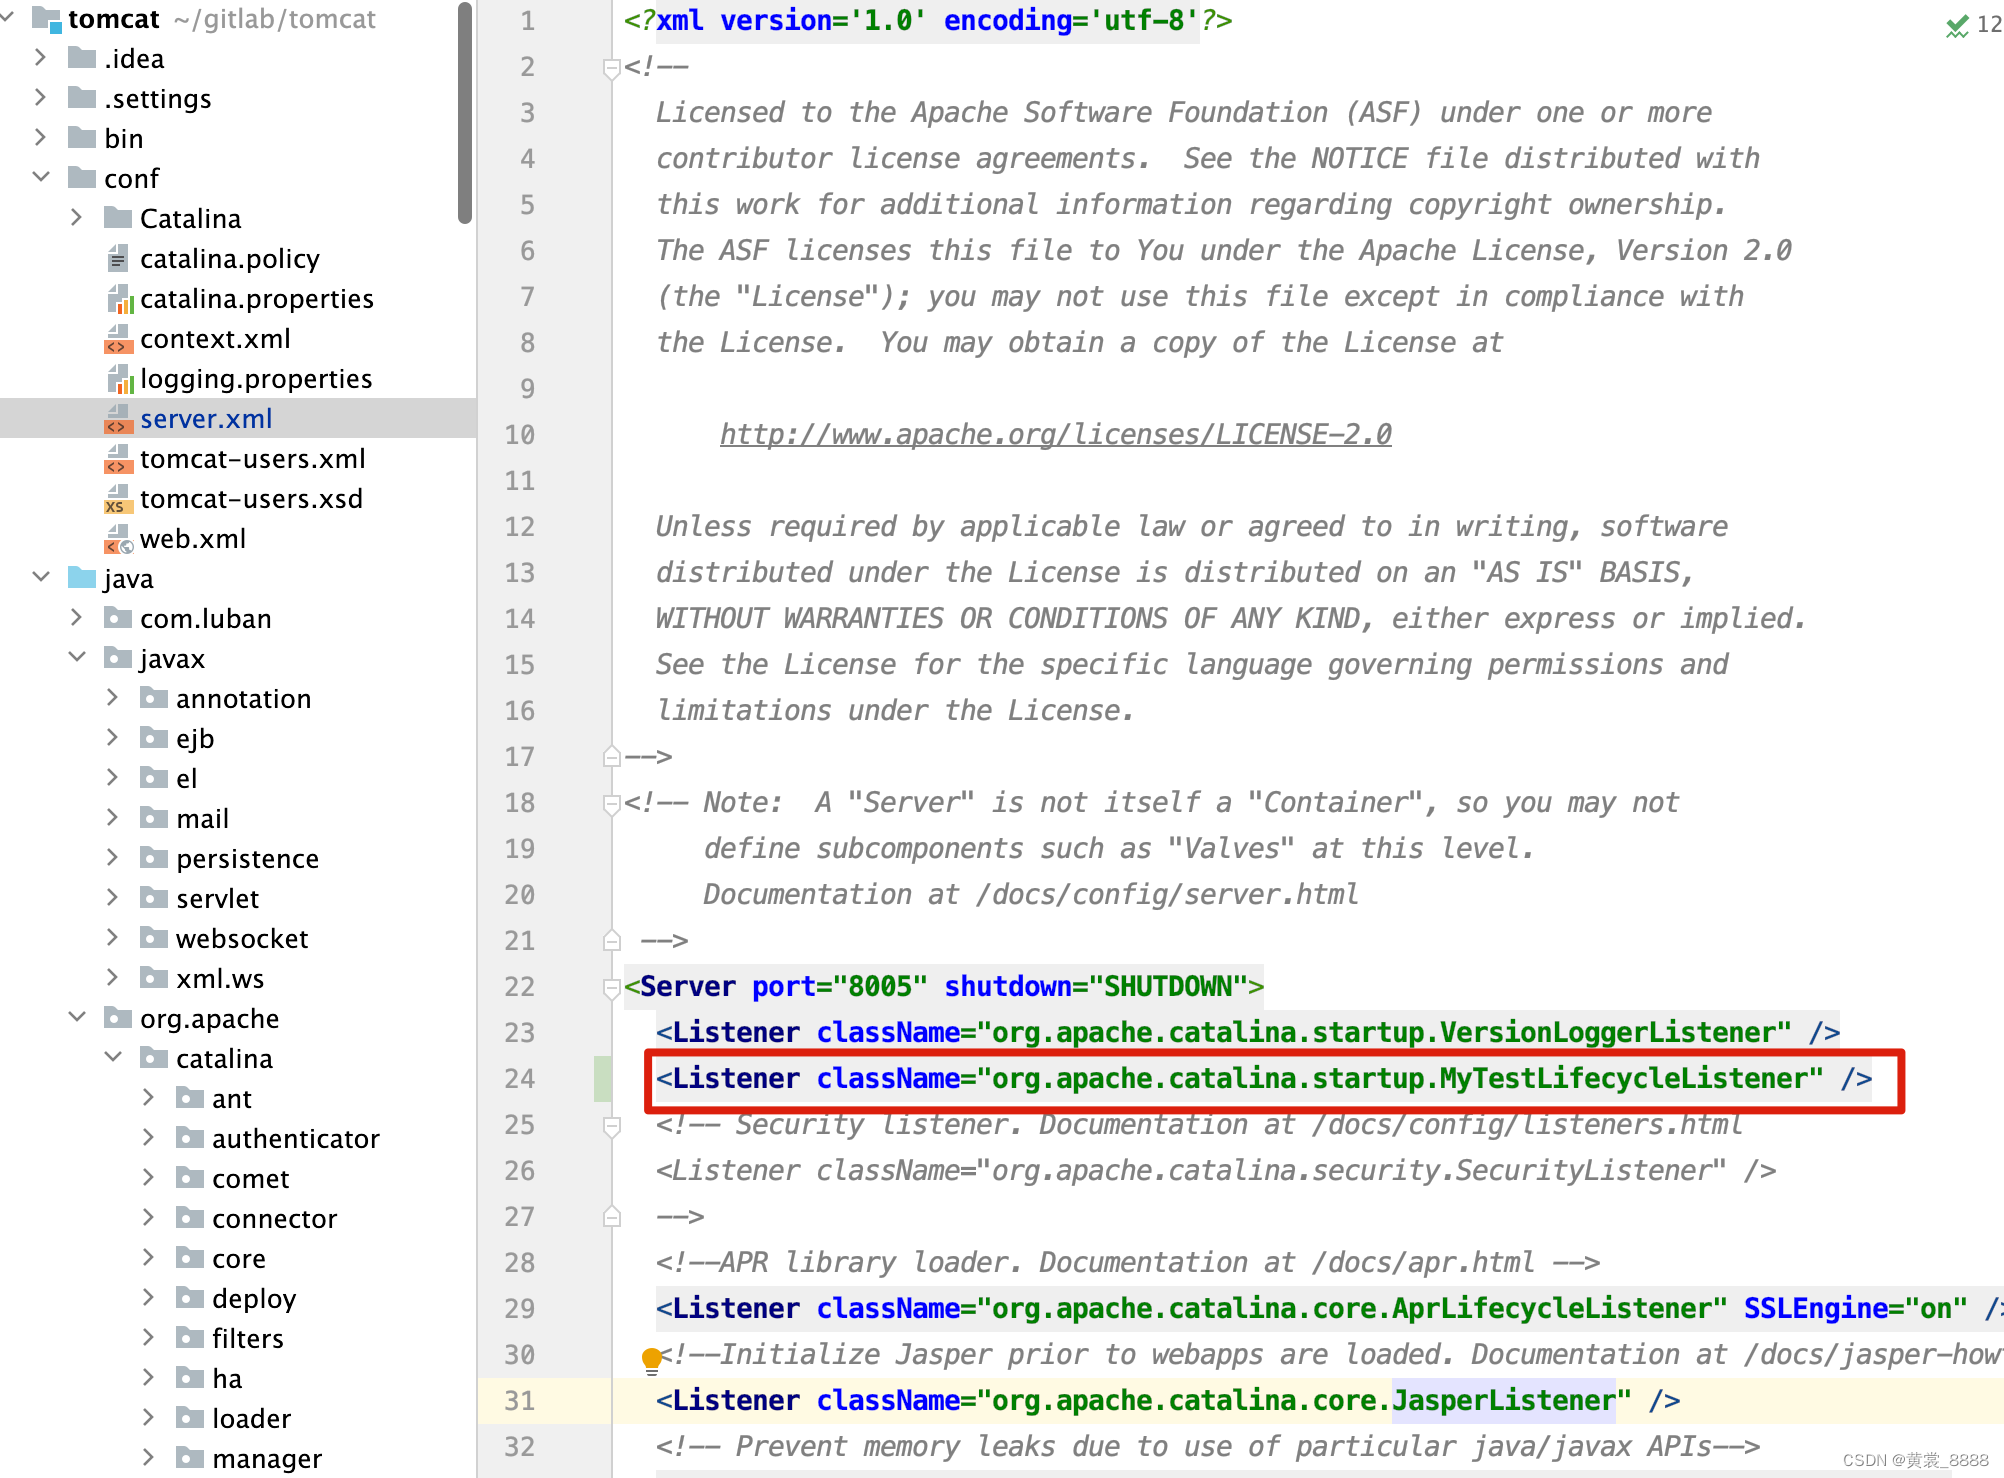Screen dimensions: 2004x1478
Task: Click the web.xml file icon
Action: coord(118,539)
